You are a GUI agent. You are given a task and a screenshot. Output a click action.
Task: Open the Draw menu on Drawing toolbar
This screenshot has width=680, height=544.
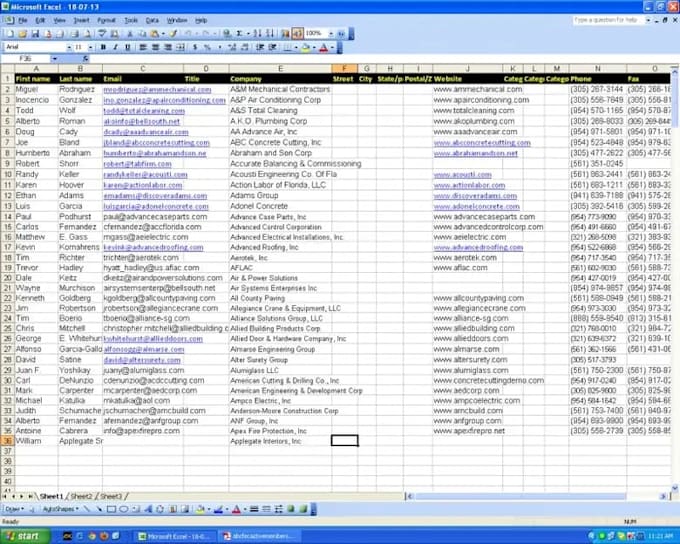pyautogui.click(x=14, y=509)
